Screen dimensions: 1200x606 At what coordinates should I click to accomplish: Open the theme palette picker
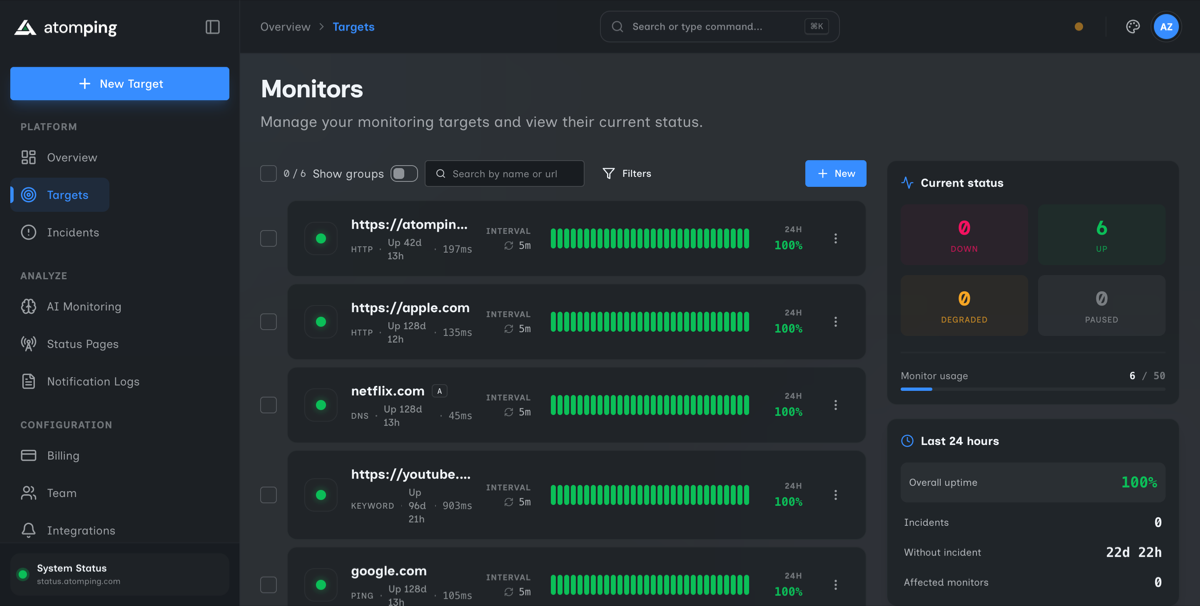click(1132, 26)
